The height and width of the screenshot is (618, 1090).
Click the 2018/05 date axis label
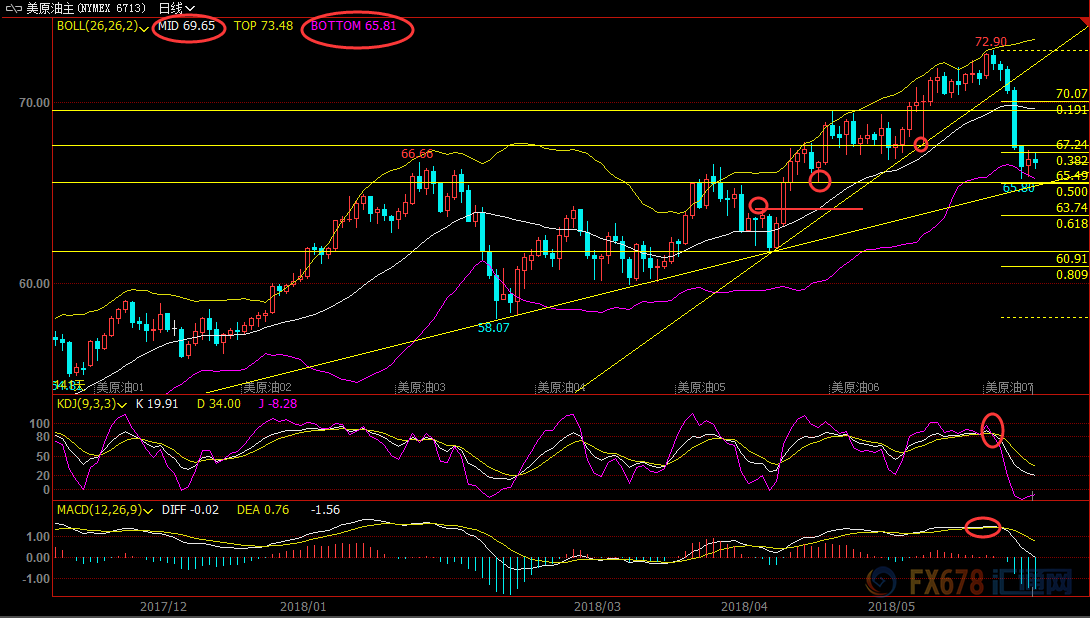tap(891, 607)
